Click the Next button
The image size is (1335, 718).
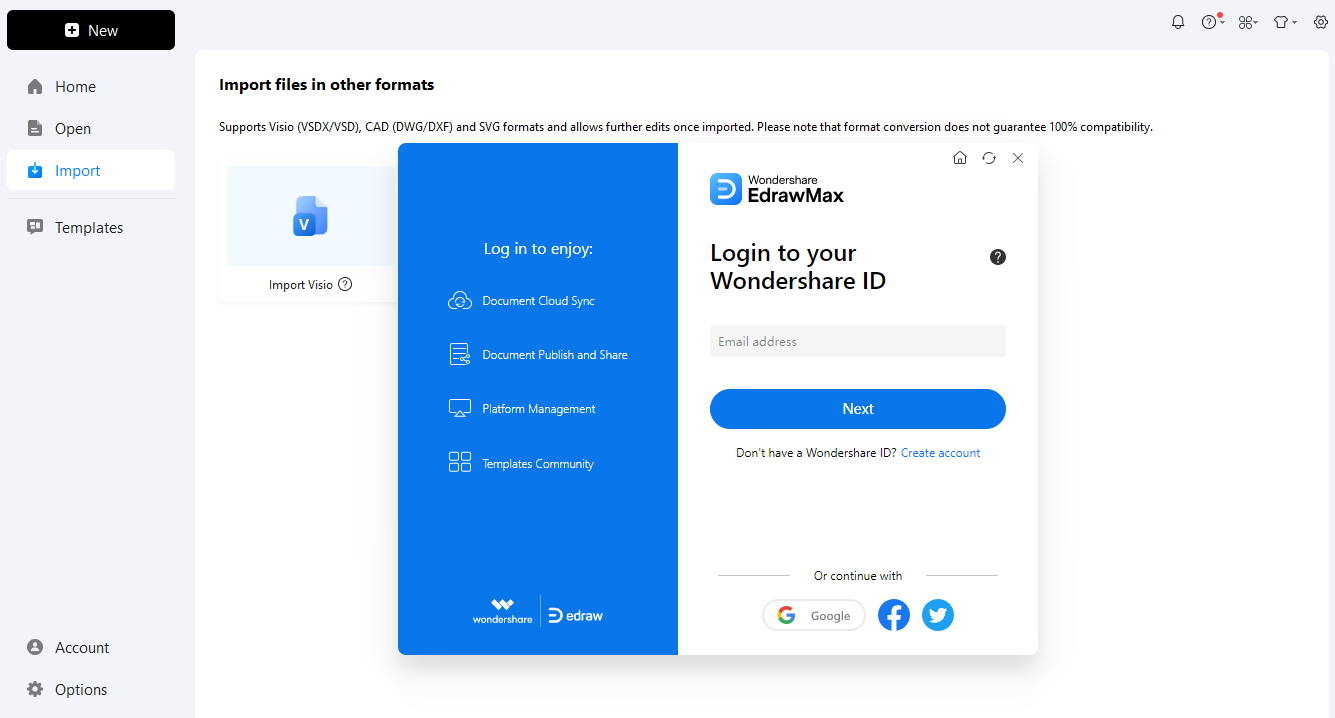point(858,409)
